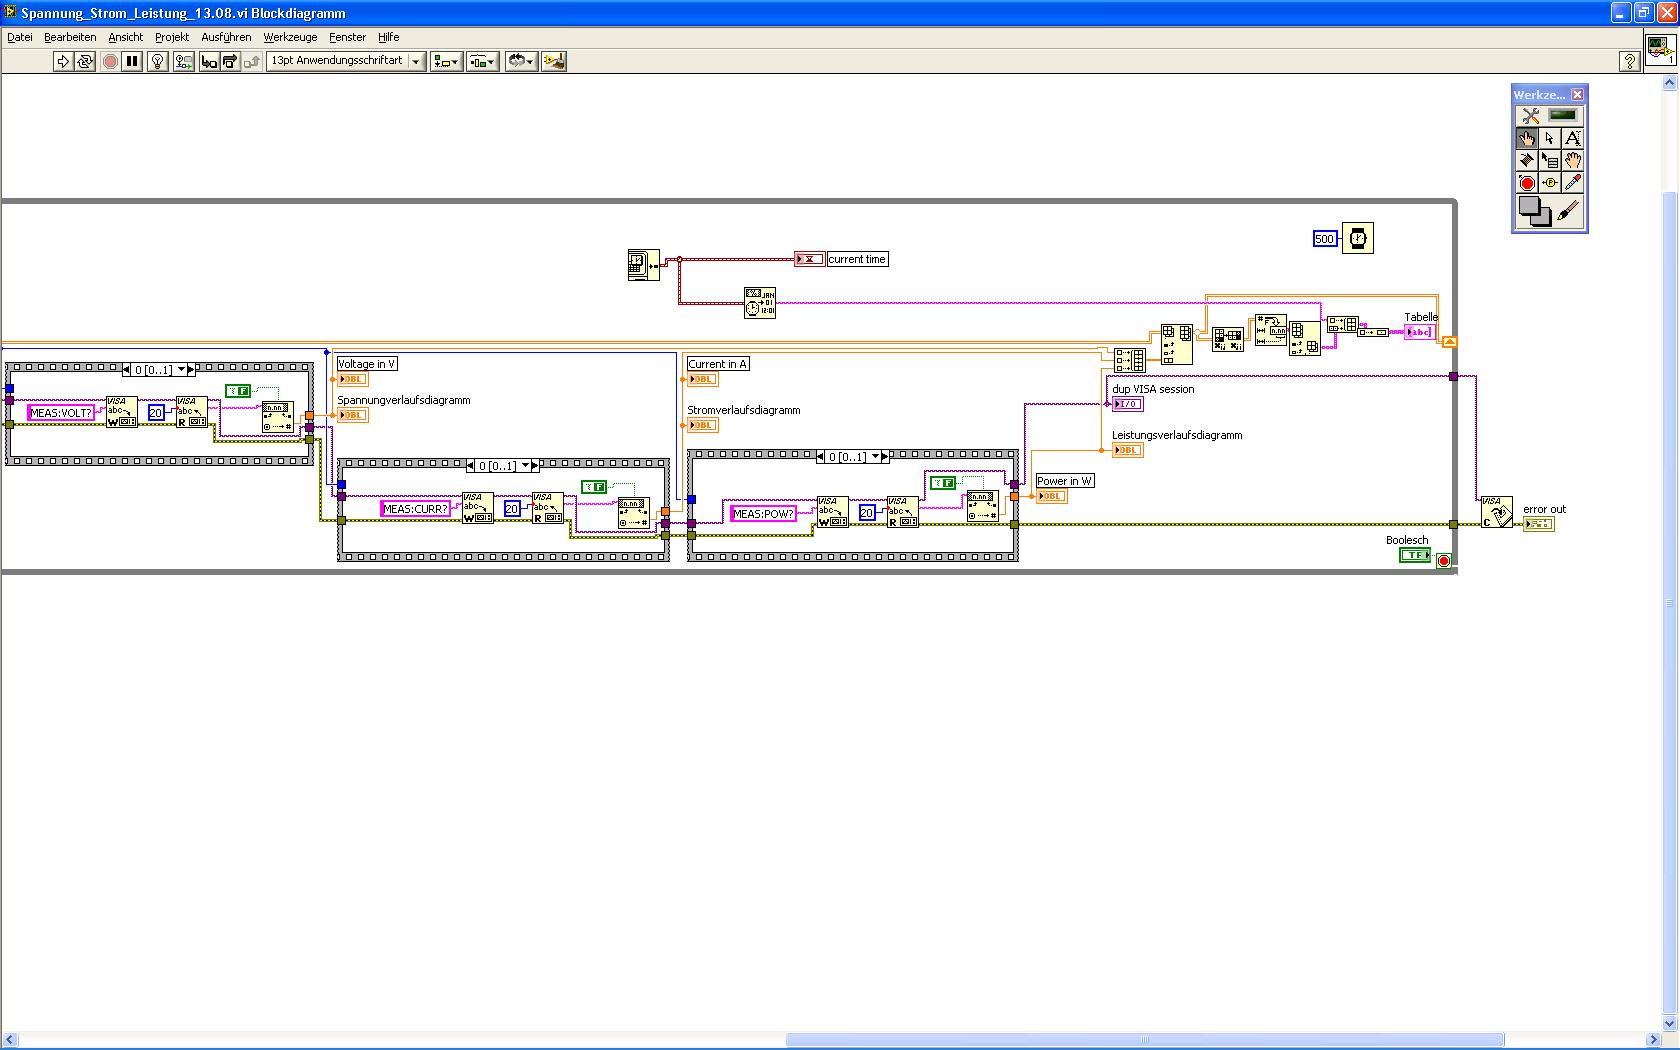1680x1050 pixels.
Task: Click the Leistungsverlaufsdiagramm DBL terminal
Action: click(1127, 450)
